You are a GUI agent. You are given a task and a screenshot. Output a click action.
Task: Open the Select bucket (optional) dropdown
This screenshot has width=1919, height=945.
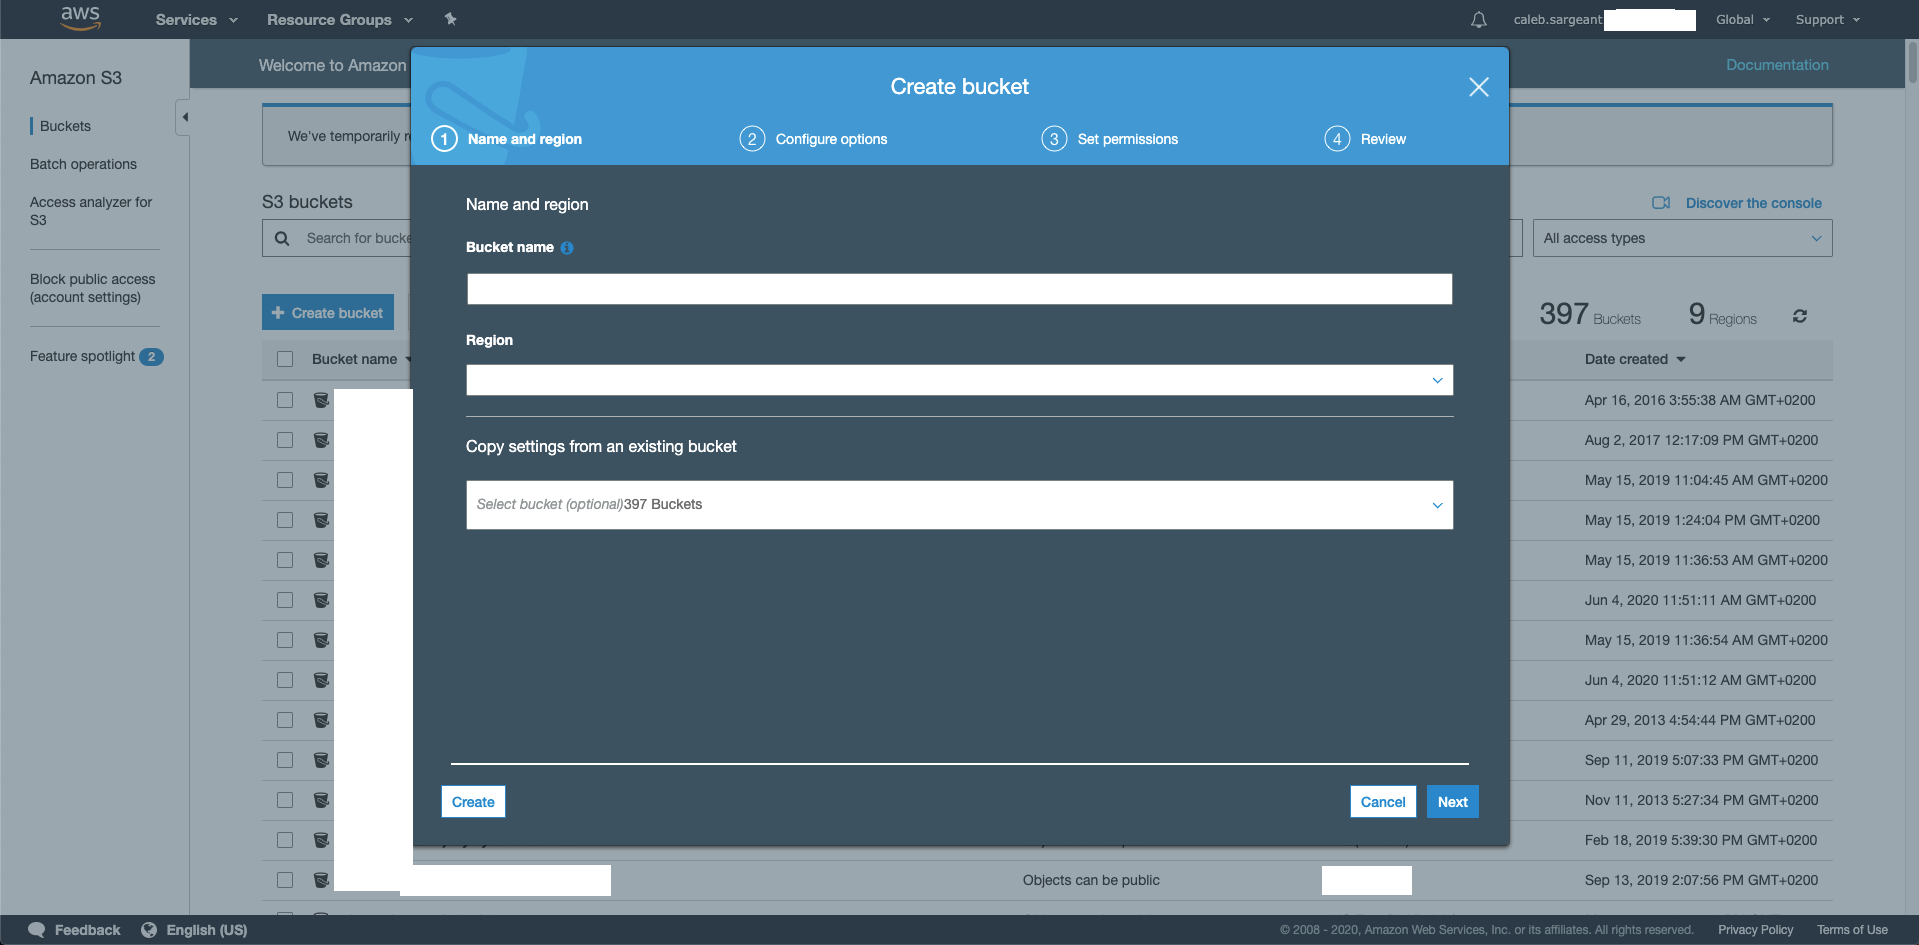[x=959, y=505]
